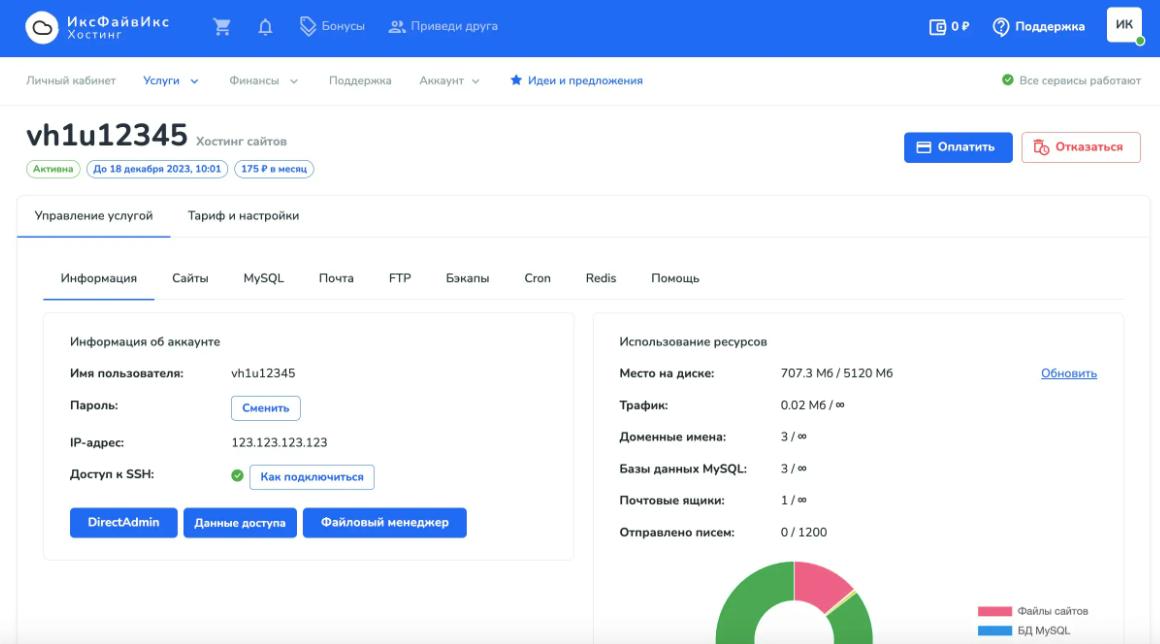1160x644 pixels.
Task: Click the green SSH access checkmark
Action: pyautogui.click(x=237, y=475)
